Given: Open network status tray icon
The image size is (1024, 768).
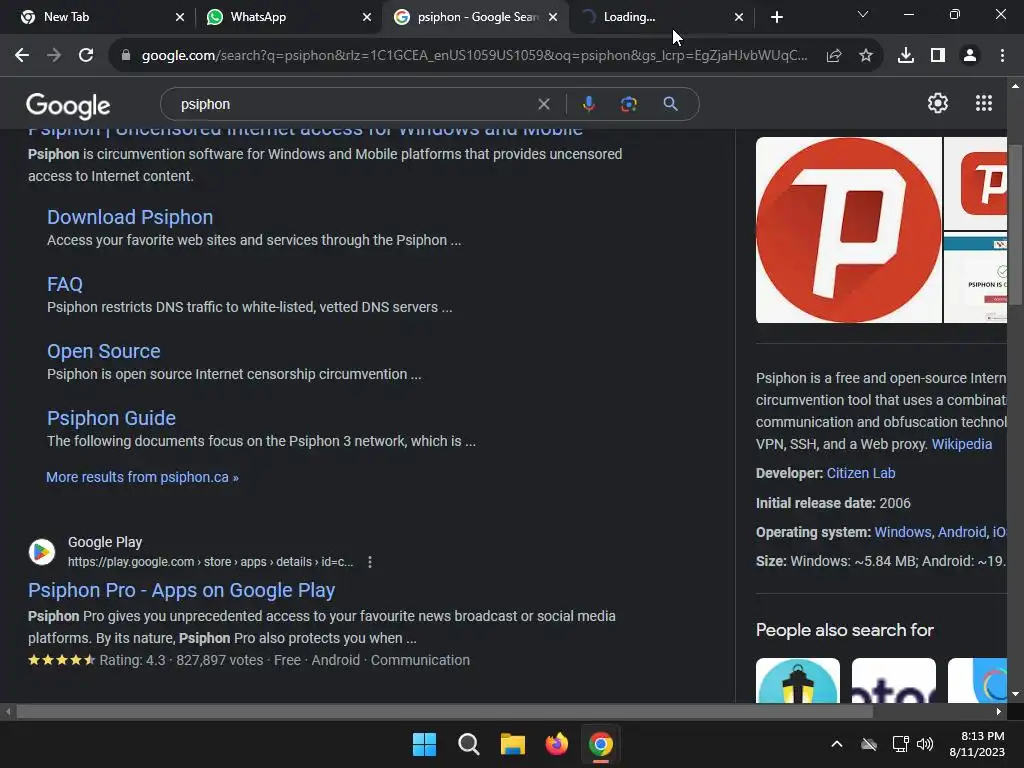Looking at the screenshot, I should point(901,744).
